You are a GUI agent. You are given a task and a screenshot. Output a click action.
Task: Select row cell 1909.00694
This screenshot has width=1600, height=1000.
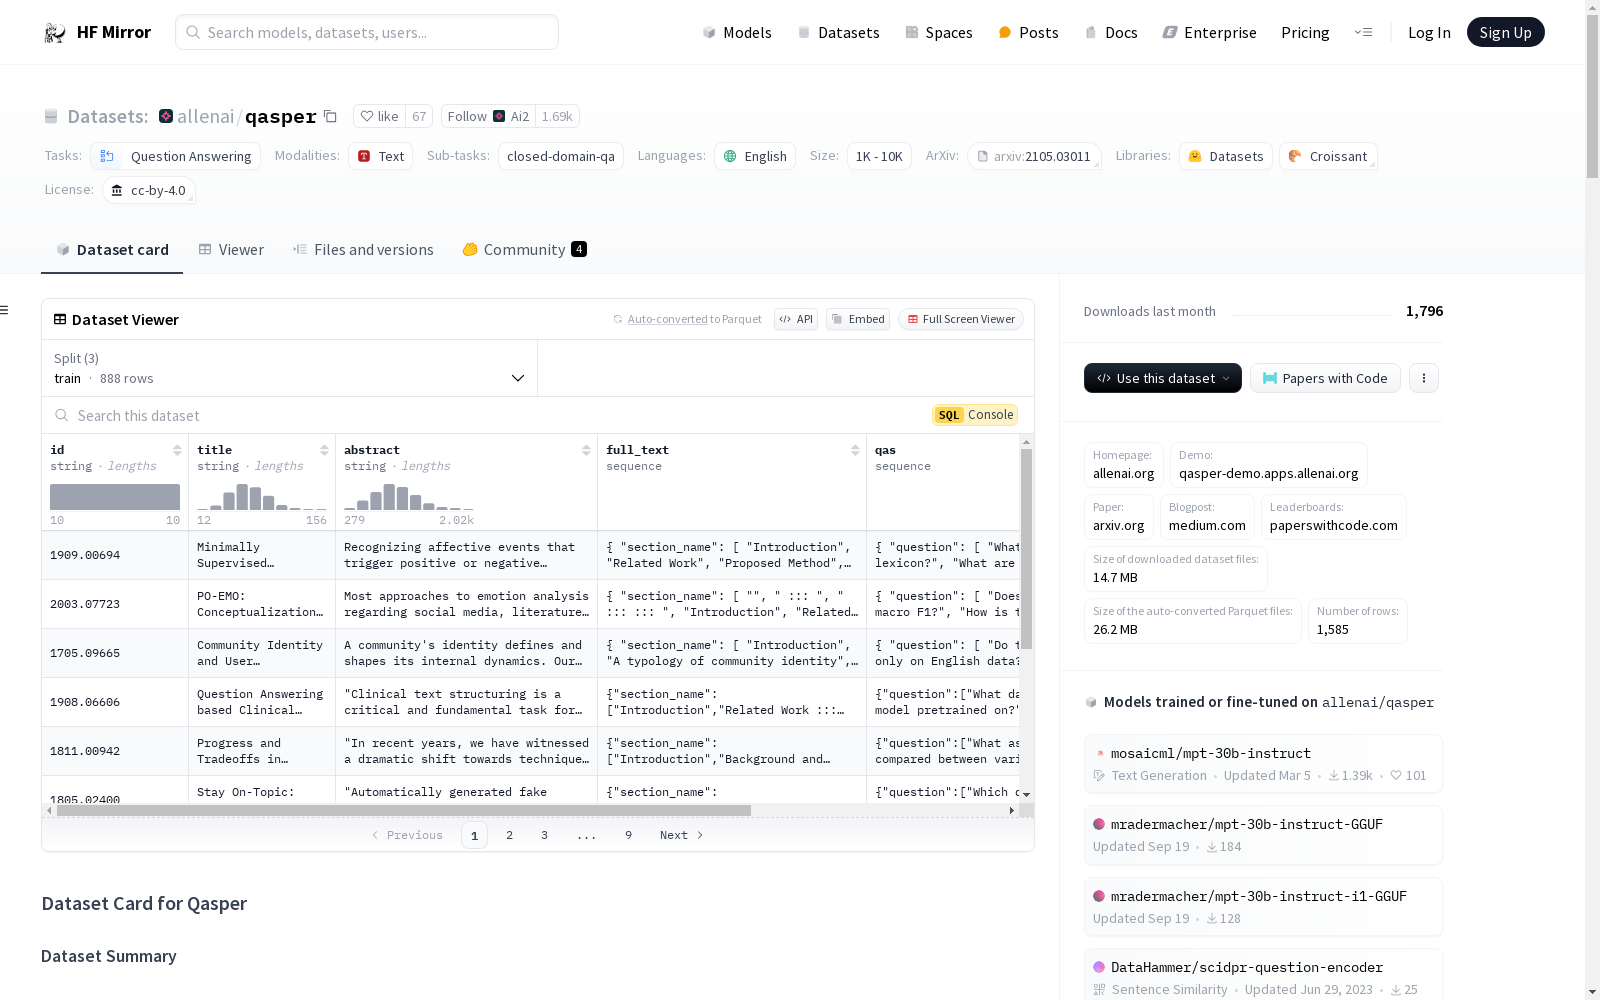[x=115, y=555]
